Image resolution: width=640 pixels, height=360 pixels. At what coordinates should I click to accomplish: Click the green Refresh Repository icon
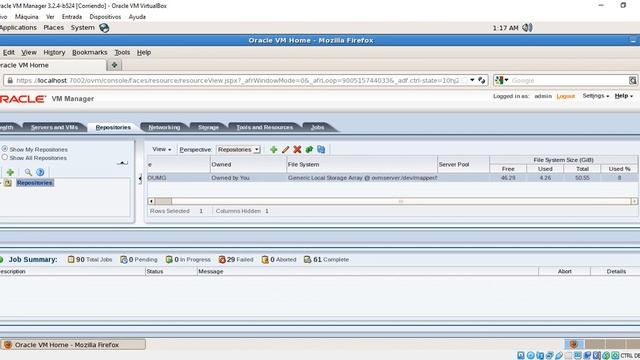[x=309, y=150]
